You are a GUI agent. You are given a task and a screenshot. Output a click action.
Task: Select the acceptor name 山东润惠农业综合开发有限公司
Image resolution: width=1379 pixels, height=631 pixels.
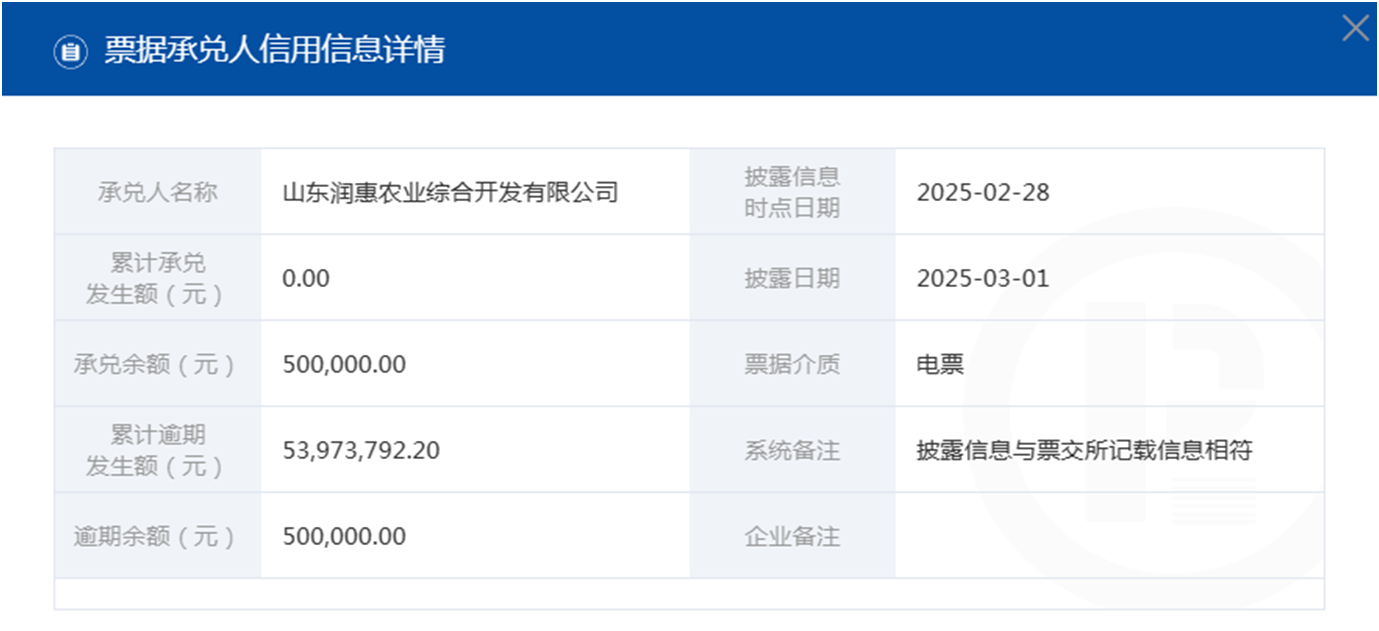[451, 192]
